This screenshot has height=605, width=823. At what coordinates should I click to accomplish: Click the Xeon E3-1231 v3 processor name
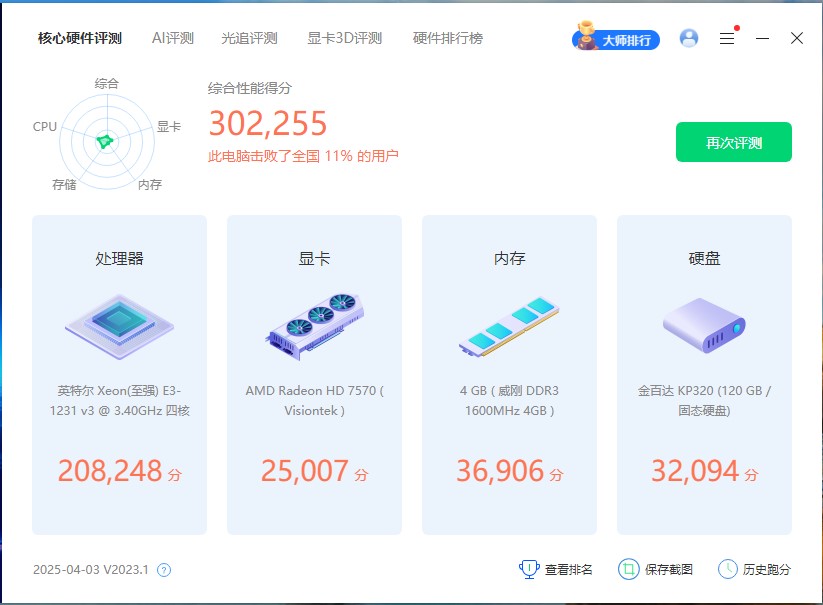coord(120,400)
